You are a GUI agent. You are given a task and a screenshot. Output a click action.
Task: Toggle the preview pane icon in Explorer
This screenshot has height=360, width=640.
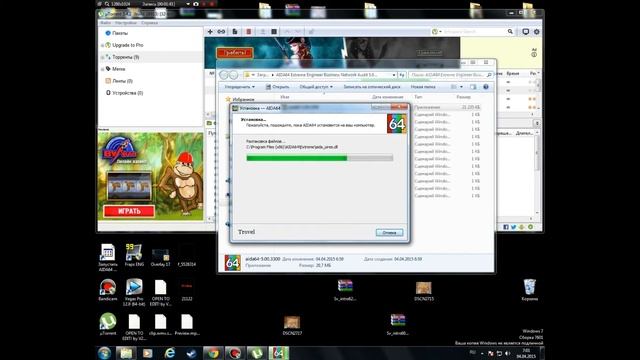click(x=473, y=87)
